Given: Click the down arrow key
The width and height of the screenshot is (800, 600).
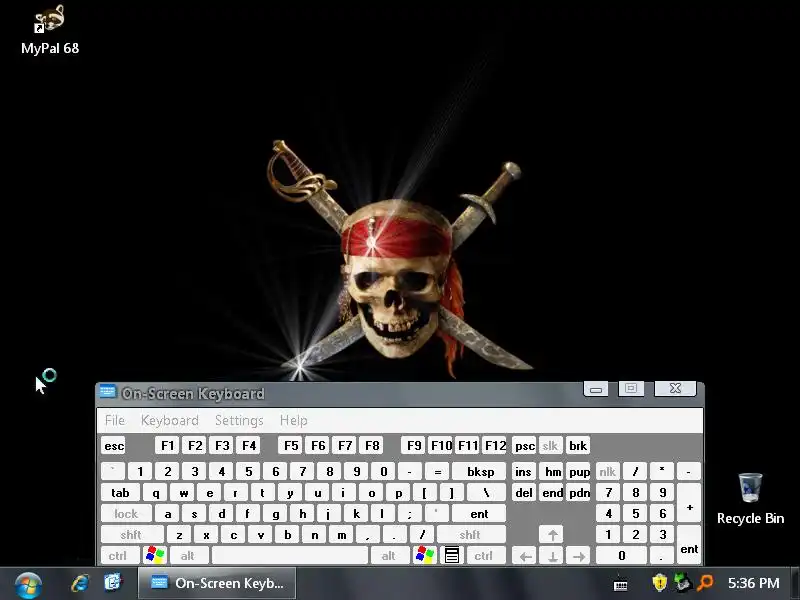Looking at the screenshot, I should click(552, 556).
